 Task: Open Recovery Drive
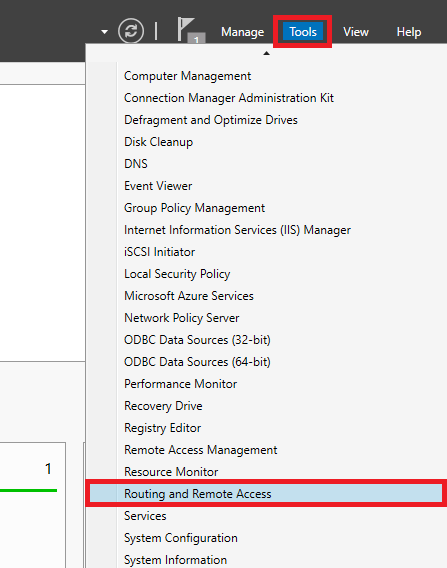[x=163, y=406]
